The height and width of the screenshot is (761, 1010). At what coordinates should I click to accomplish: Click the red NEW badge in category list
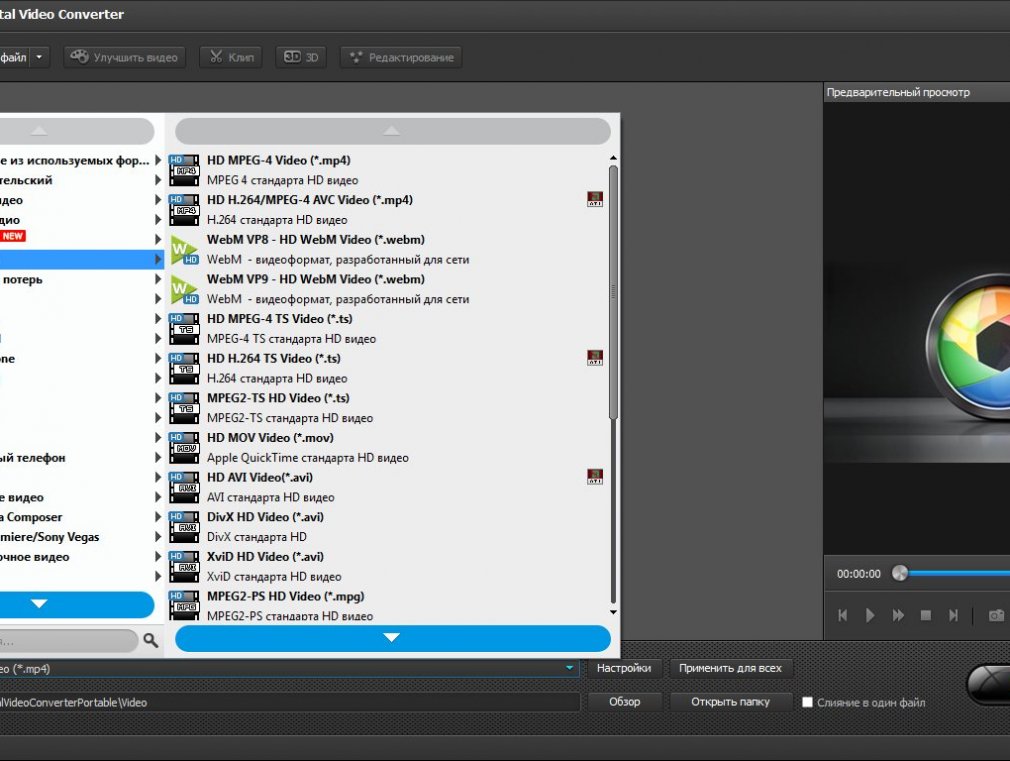[12, 236]
